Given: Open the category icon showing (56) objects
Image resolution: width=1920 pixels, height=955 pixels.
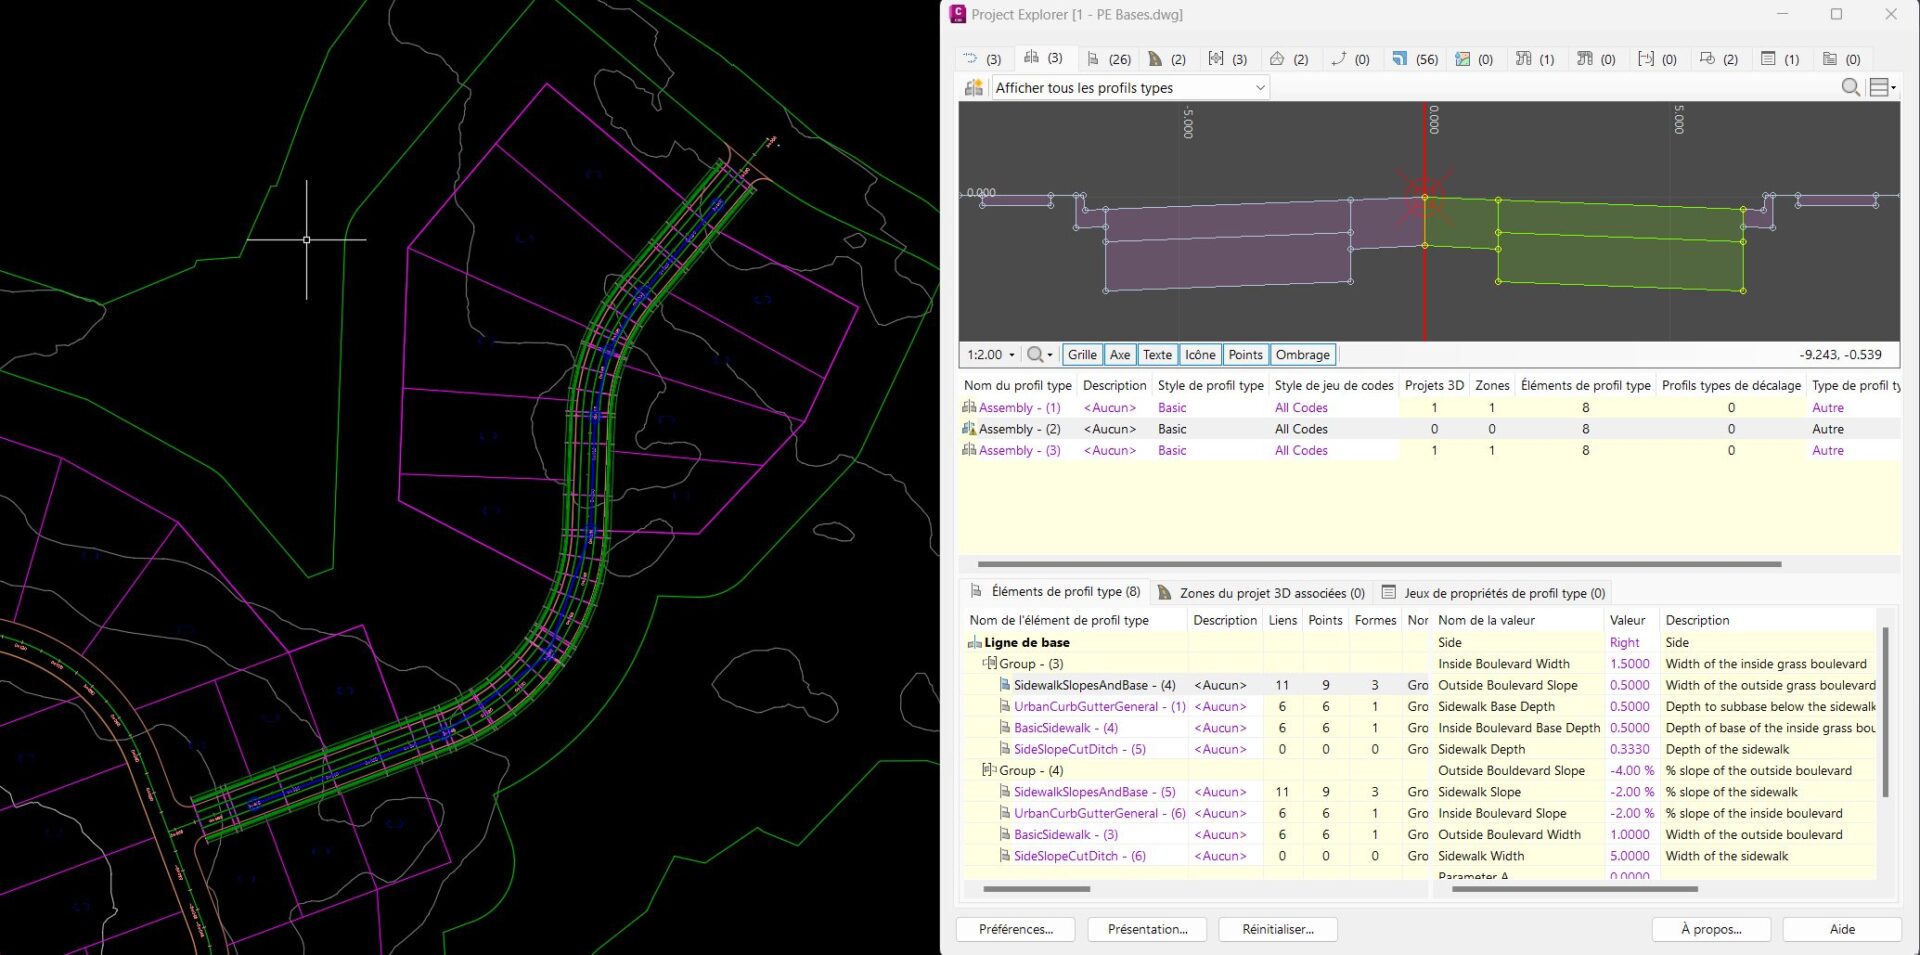Looking at the screenshot, I should pyautogui.click(x=1400, y=58).
